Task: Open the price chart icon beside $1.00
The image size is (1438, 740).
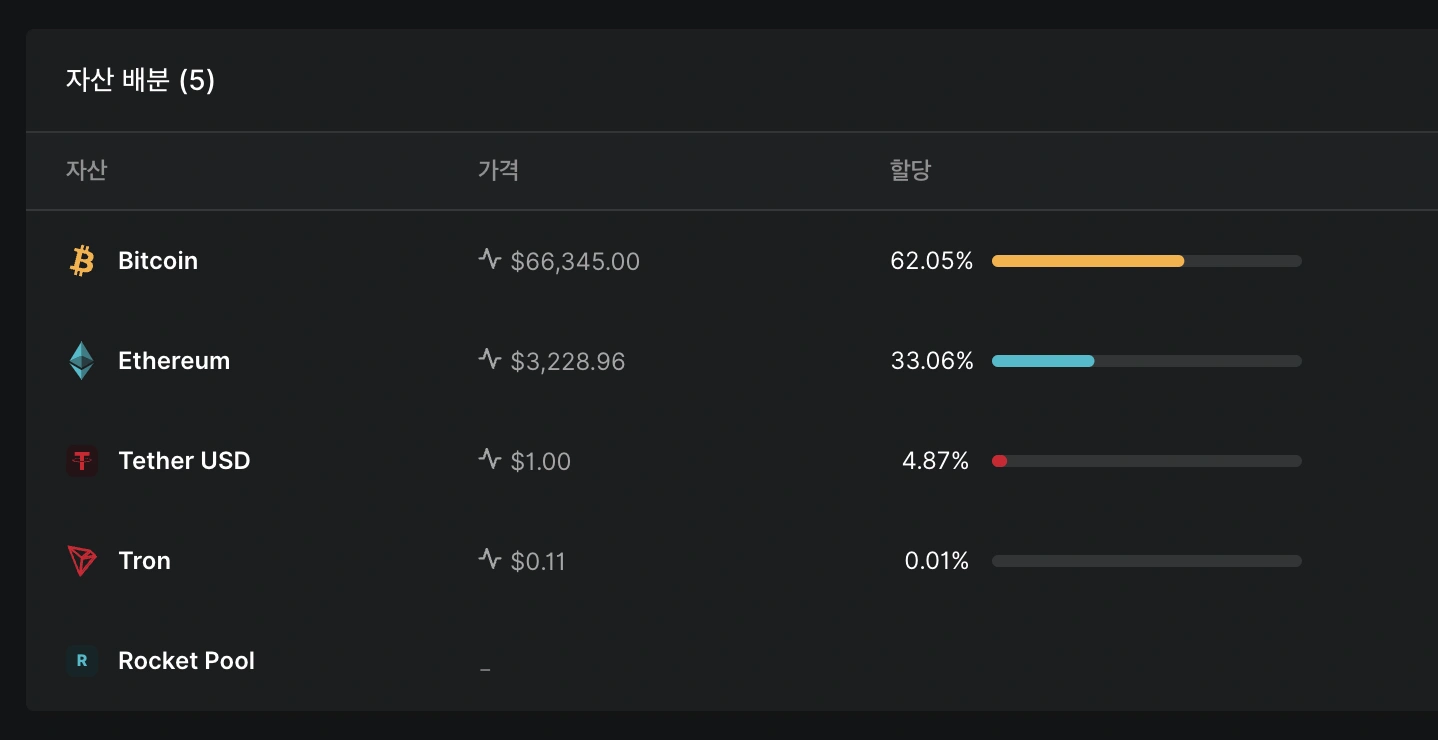Action: (489, 459)
